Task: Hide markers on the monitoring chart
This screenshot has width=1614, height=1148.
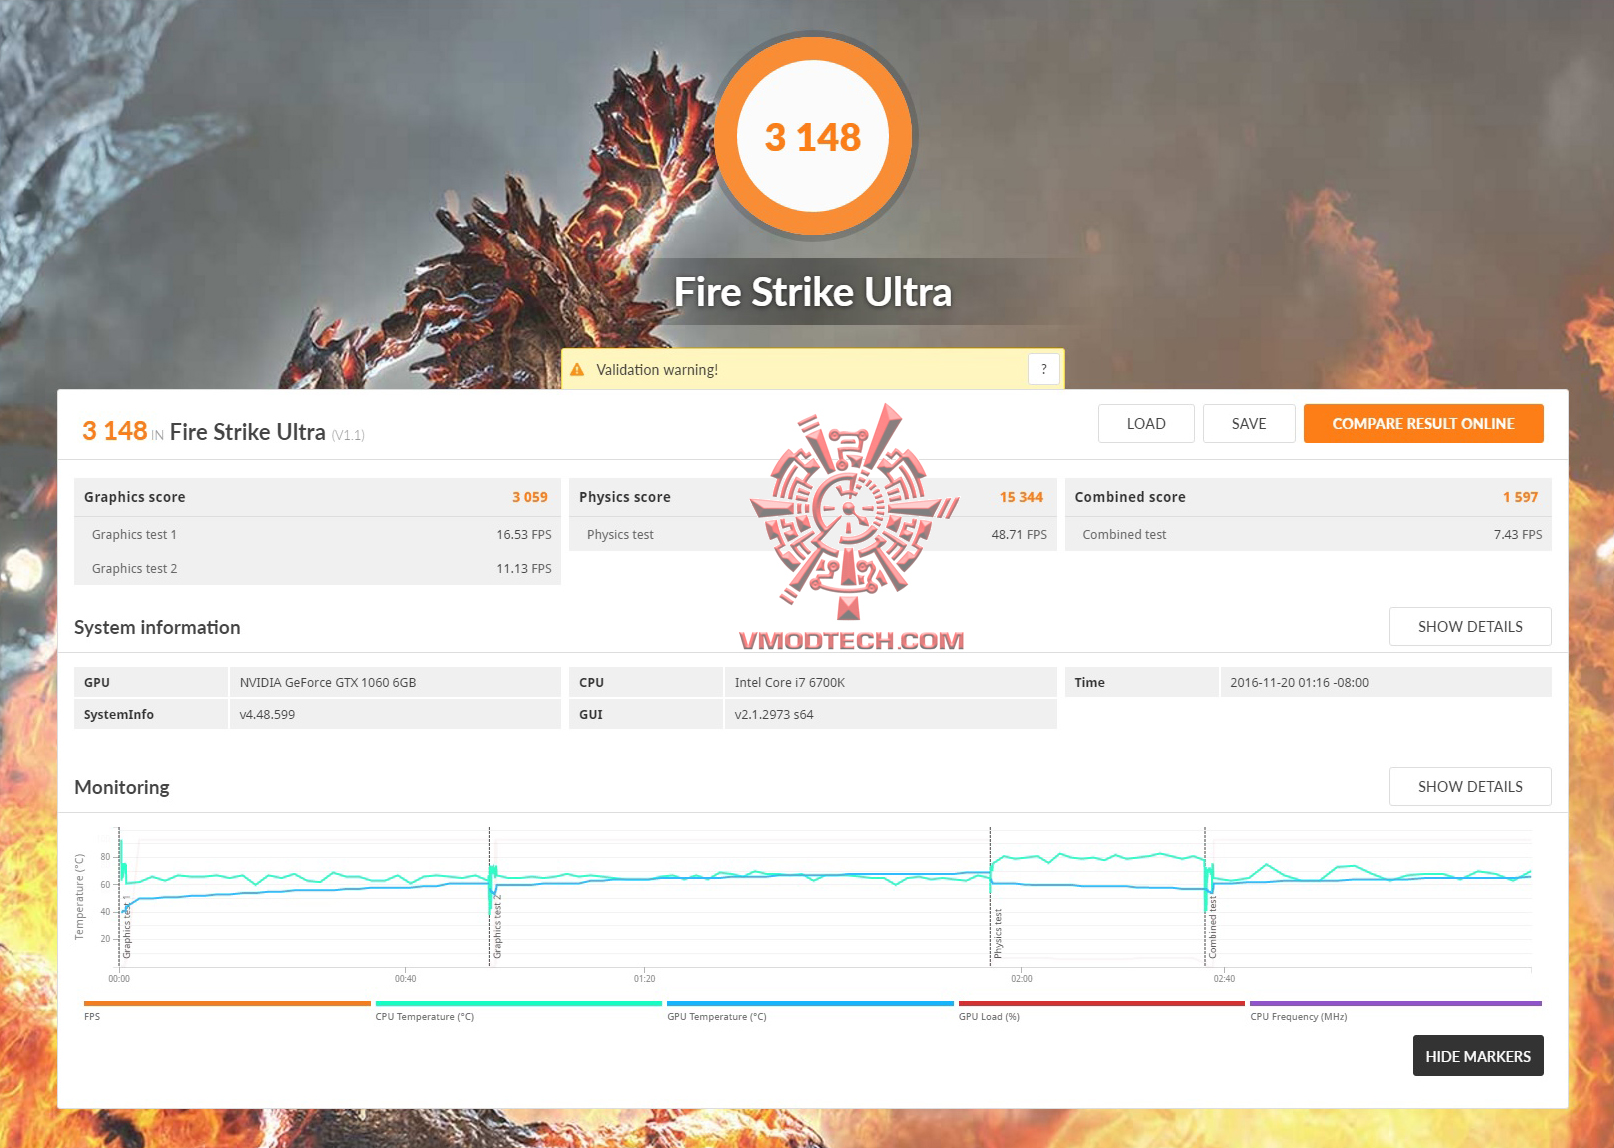Action: coord(1478,1056)
